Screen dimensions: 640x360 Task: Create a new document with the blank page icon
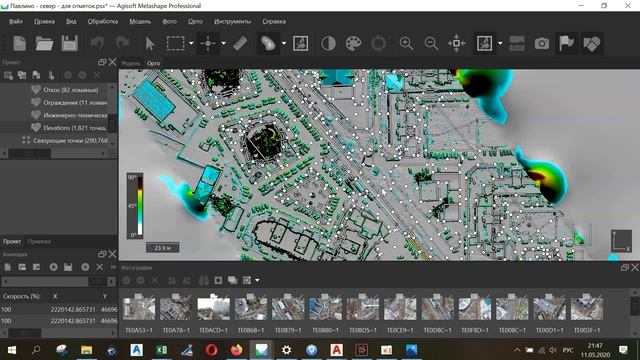tap(20, 43)
